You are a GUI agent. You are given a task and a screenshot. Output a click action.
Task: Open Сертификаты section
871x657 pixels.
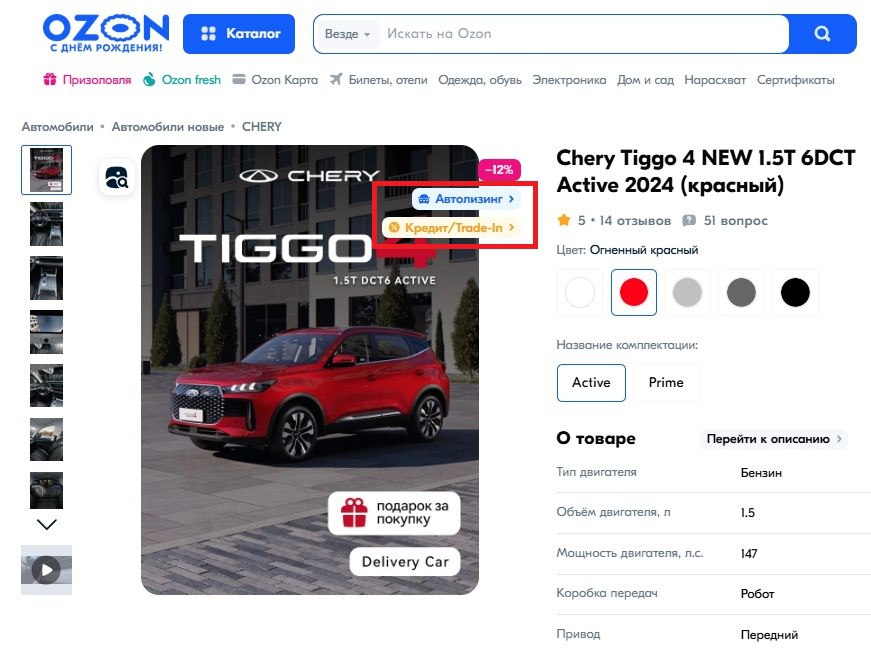coord(795,80)
